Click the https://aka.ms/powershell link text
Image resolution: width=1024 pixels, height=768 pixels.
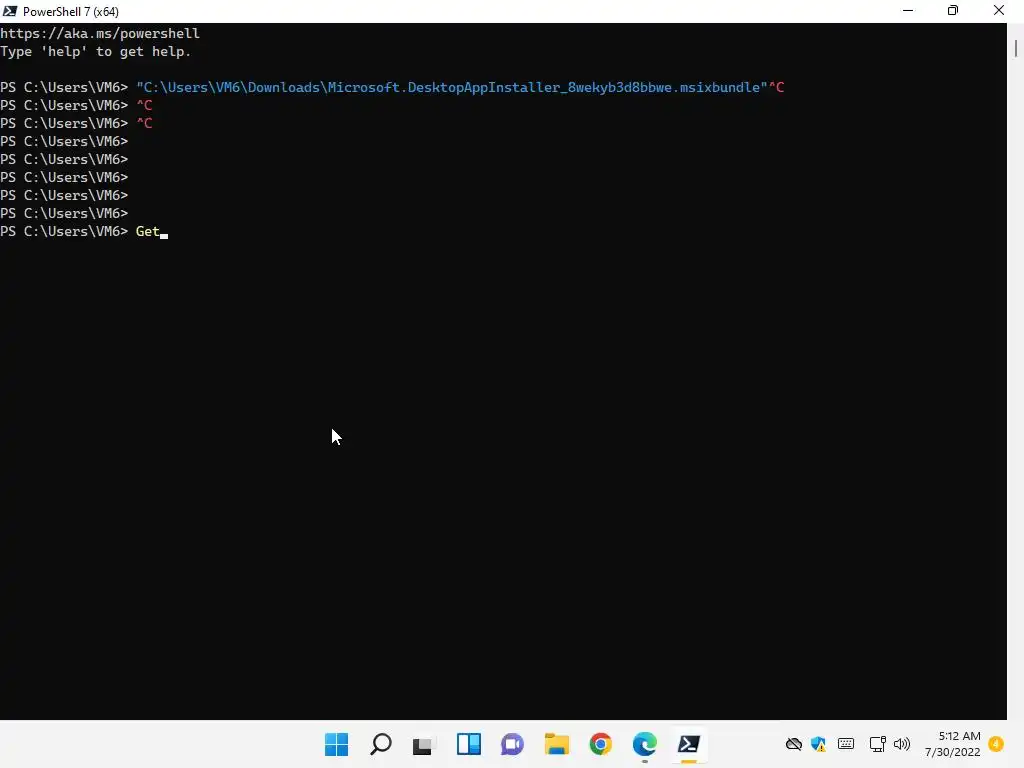pos(100,33)
